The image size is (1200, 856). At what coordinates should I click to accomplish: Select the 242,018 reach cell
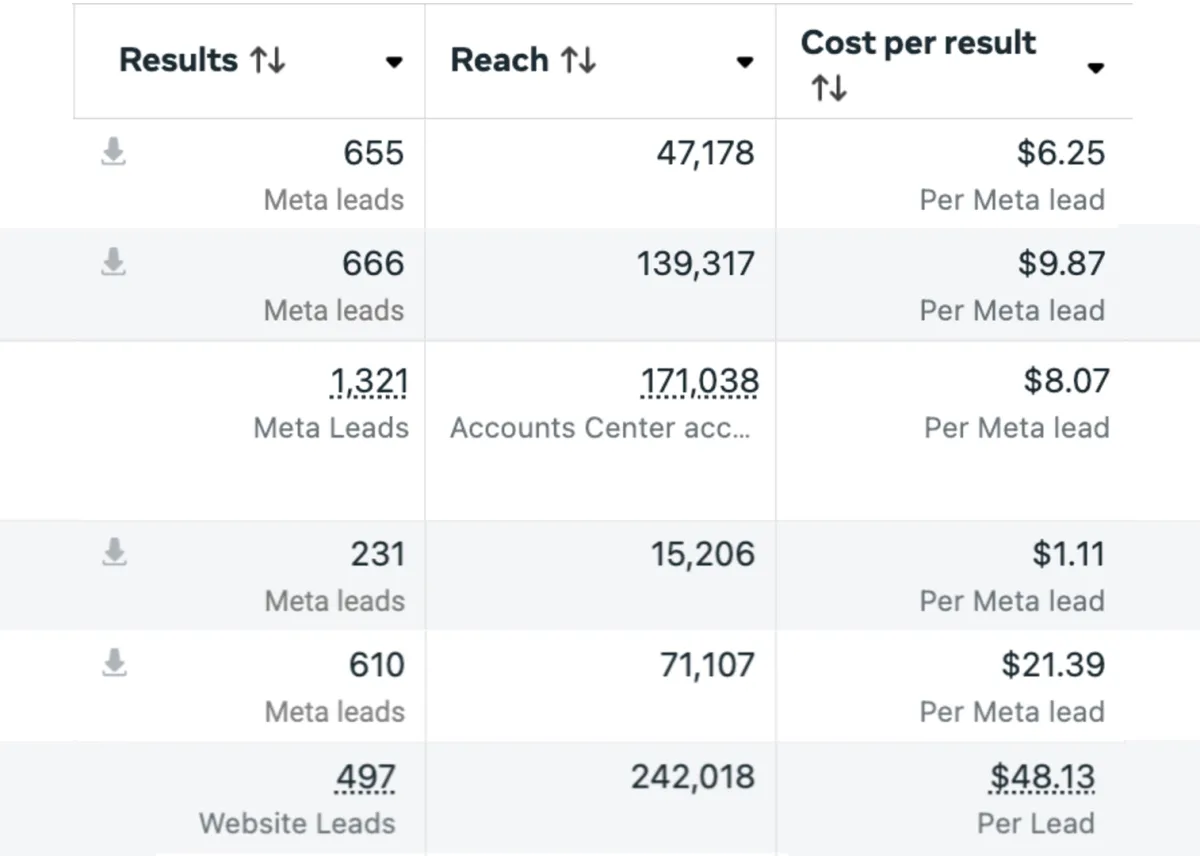click(x=692, y=777)
